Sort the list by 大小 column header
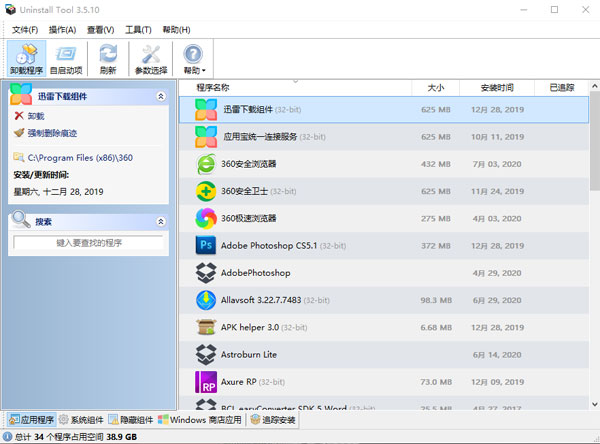Viewport: 600px width, 444px height. tap(436, 88)
